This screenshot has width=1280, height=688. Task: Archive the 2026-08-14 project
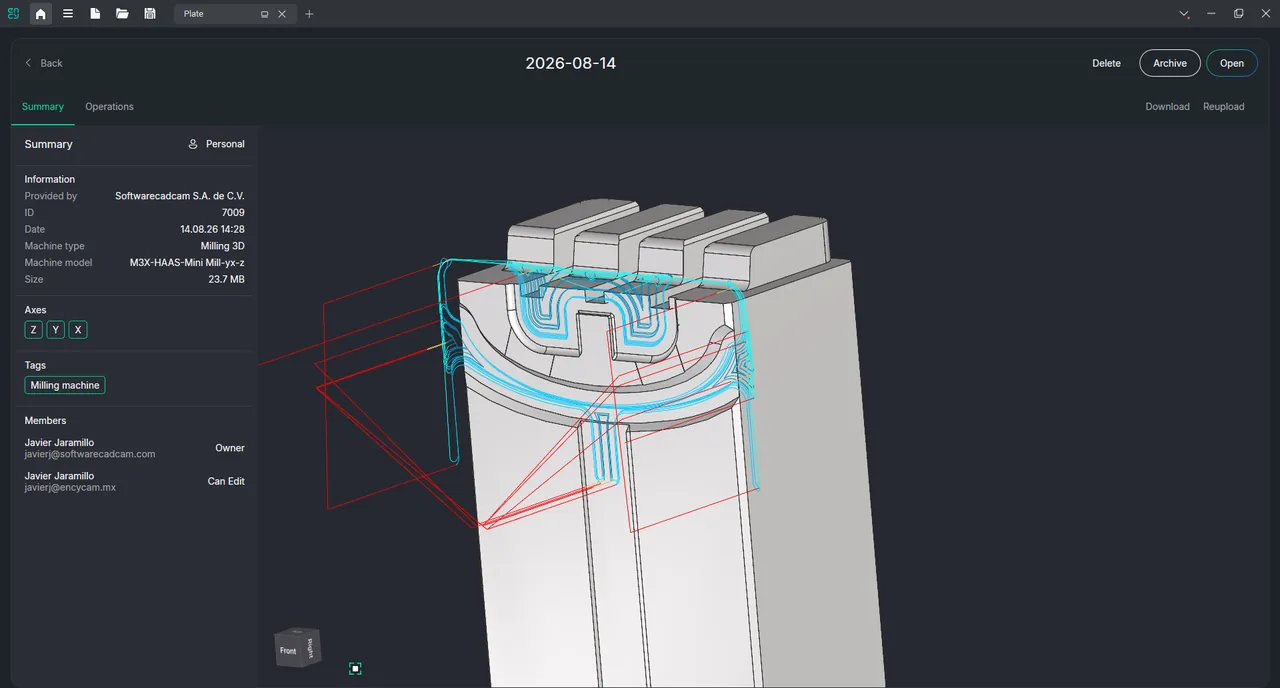pyautogui.click(x=1170, y=63)
